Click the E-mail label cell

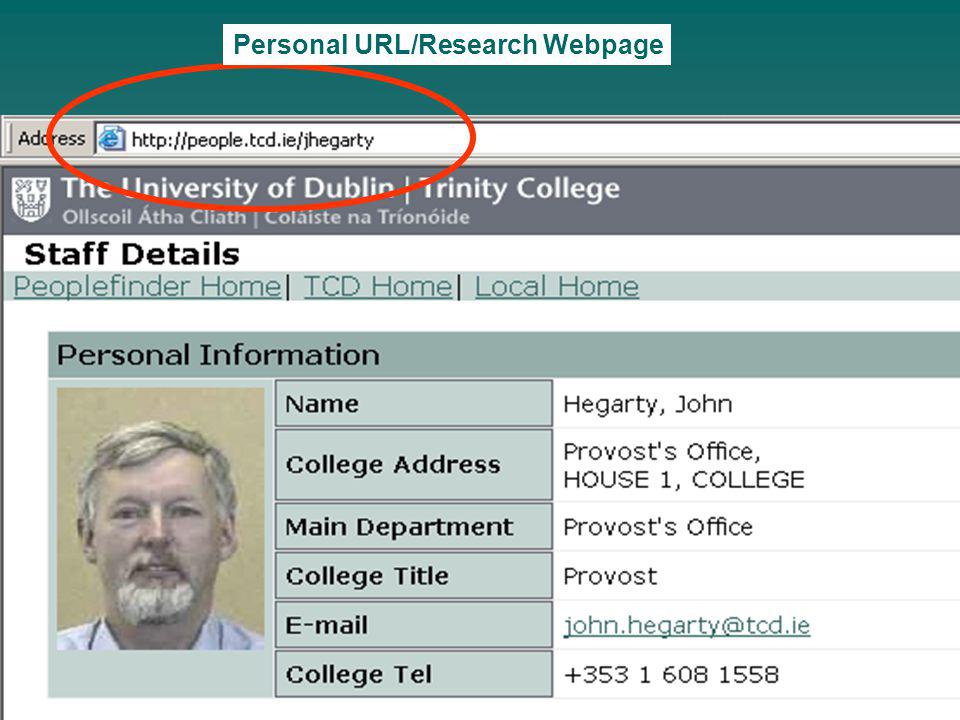[x=414, y=625]
